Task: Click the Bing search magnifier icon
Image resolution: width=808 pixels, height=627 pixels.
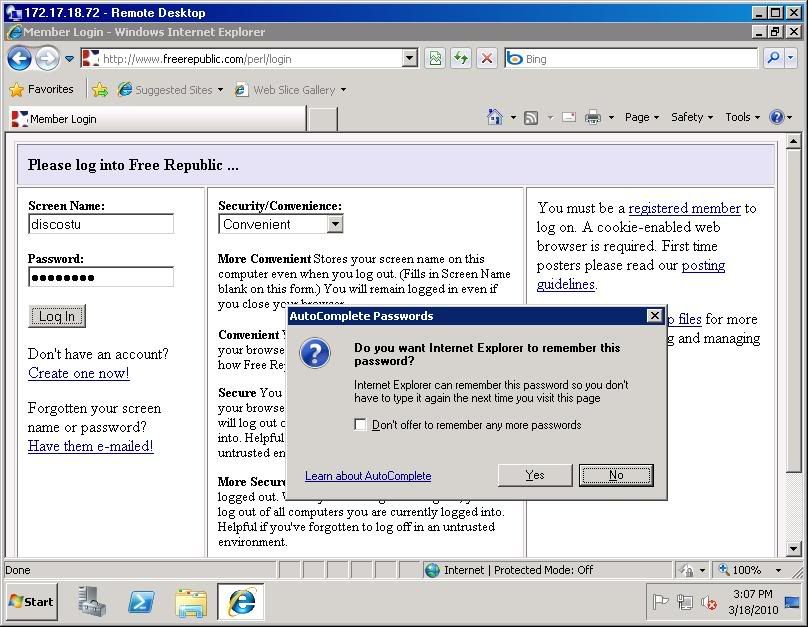Action: [772, 58]
